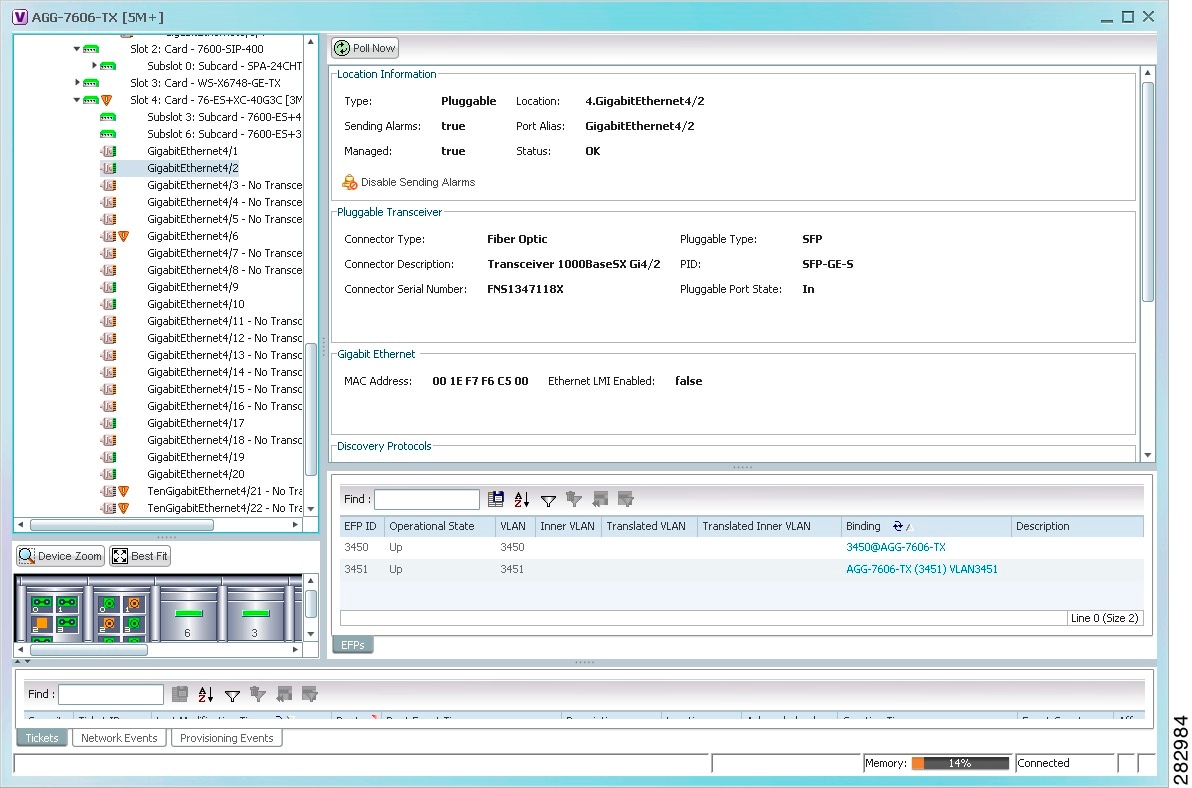
Task: Select GigabitEthernet4/1 in the tree
Action: [x=192, y=151]
